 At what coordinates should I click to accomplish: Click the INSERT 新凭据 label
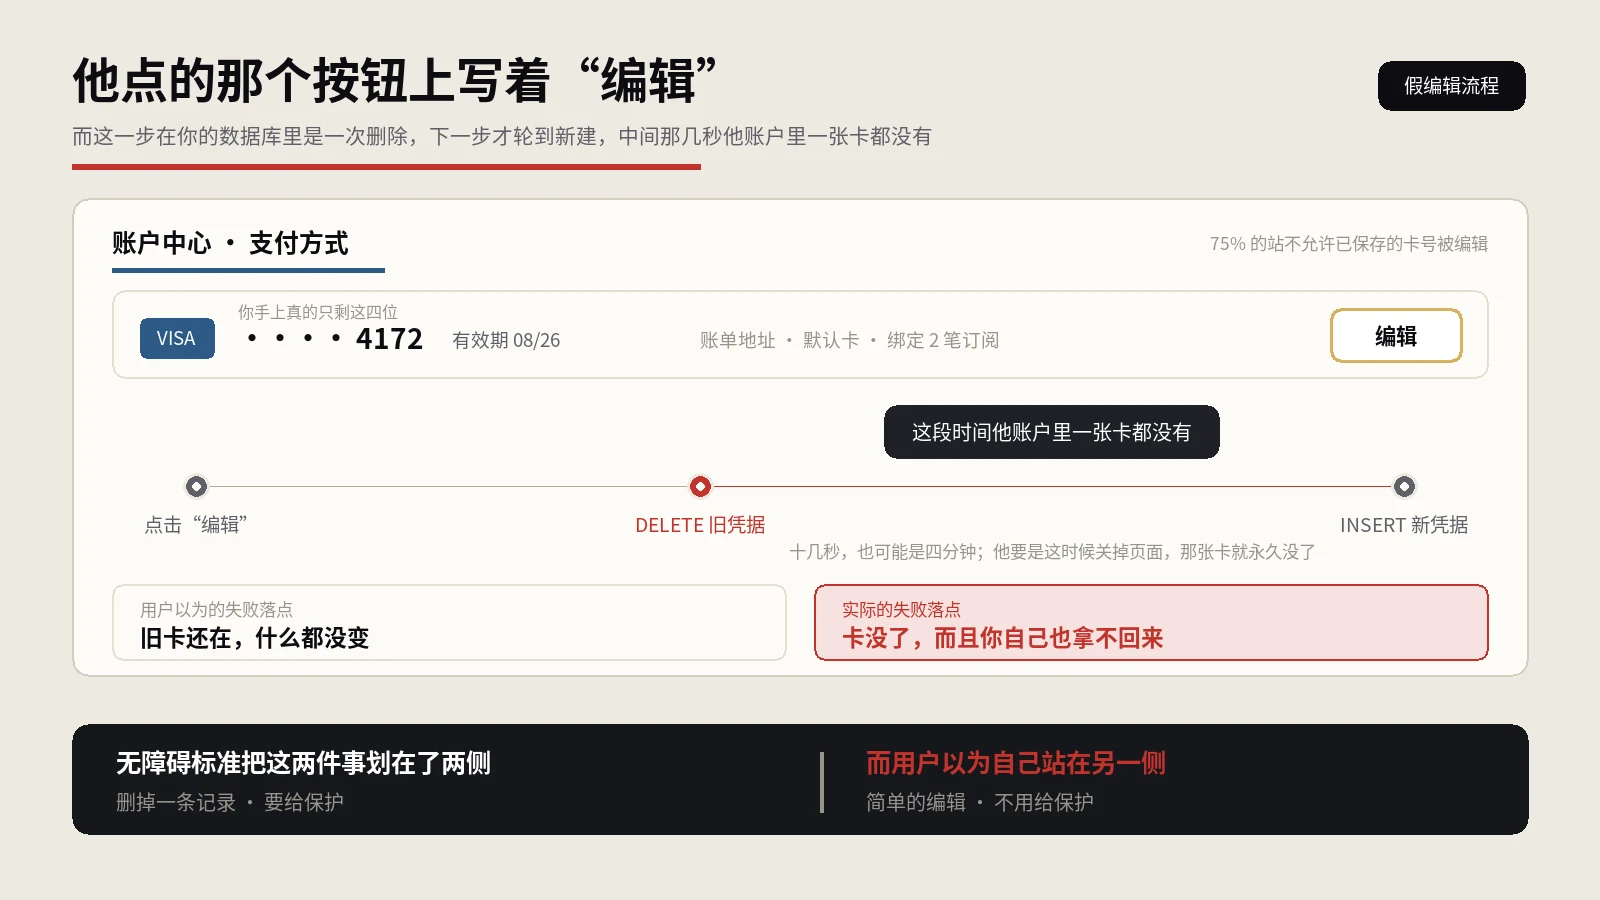point(1404,525)
